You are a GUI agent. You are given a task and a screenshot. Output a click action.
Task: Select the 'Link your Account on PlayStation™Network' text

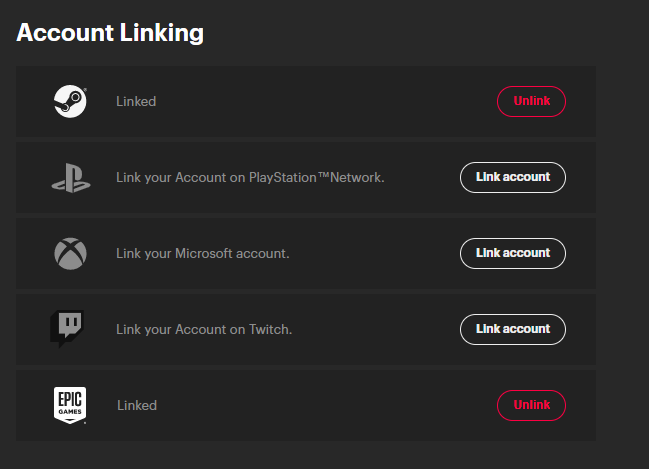[x=250, y=178]
